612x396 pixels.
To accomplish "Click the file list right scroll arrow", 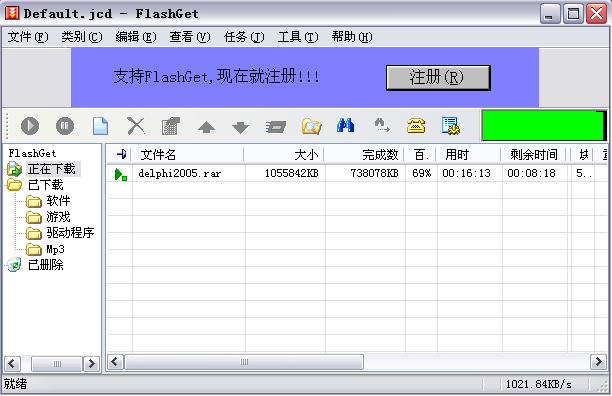I will (x=598, y=362).
